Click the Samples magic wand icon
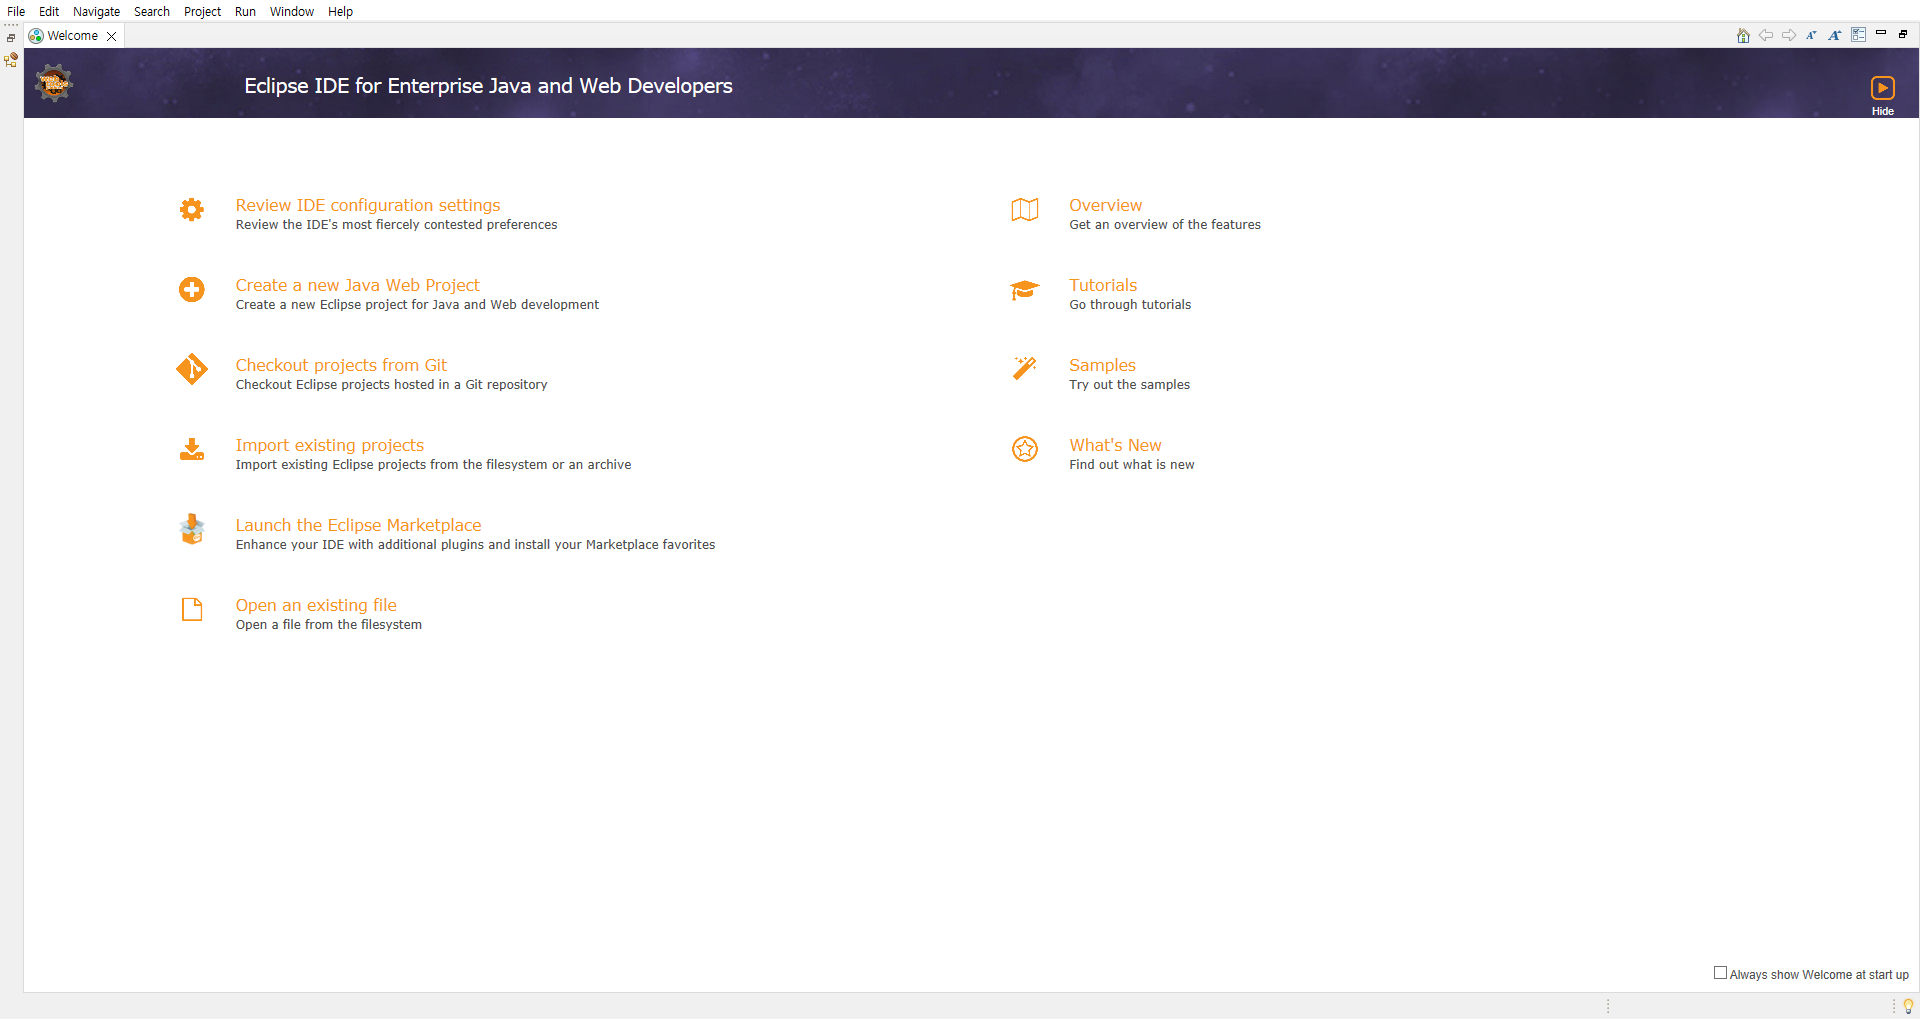 click(1025, 368)
